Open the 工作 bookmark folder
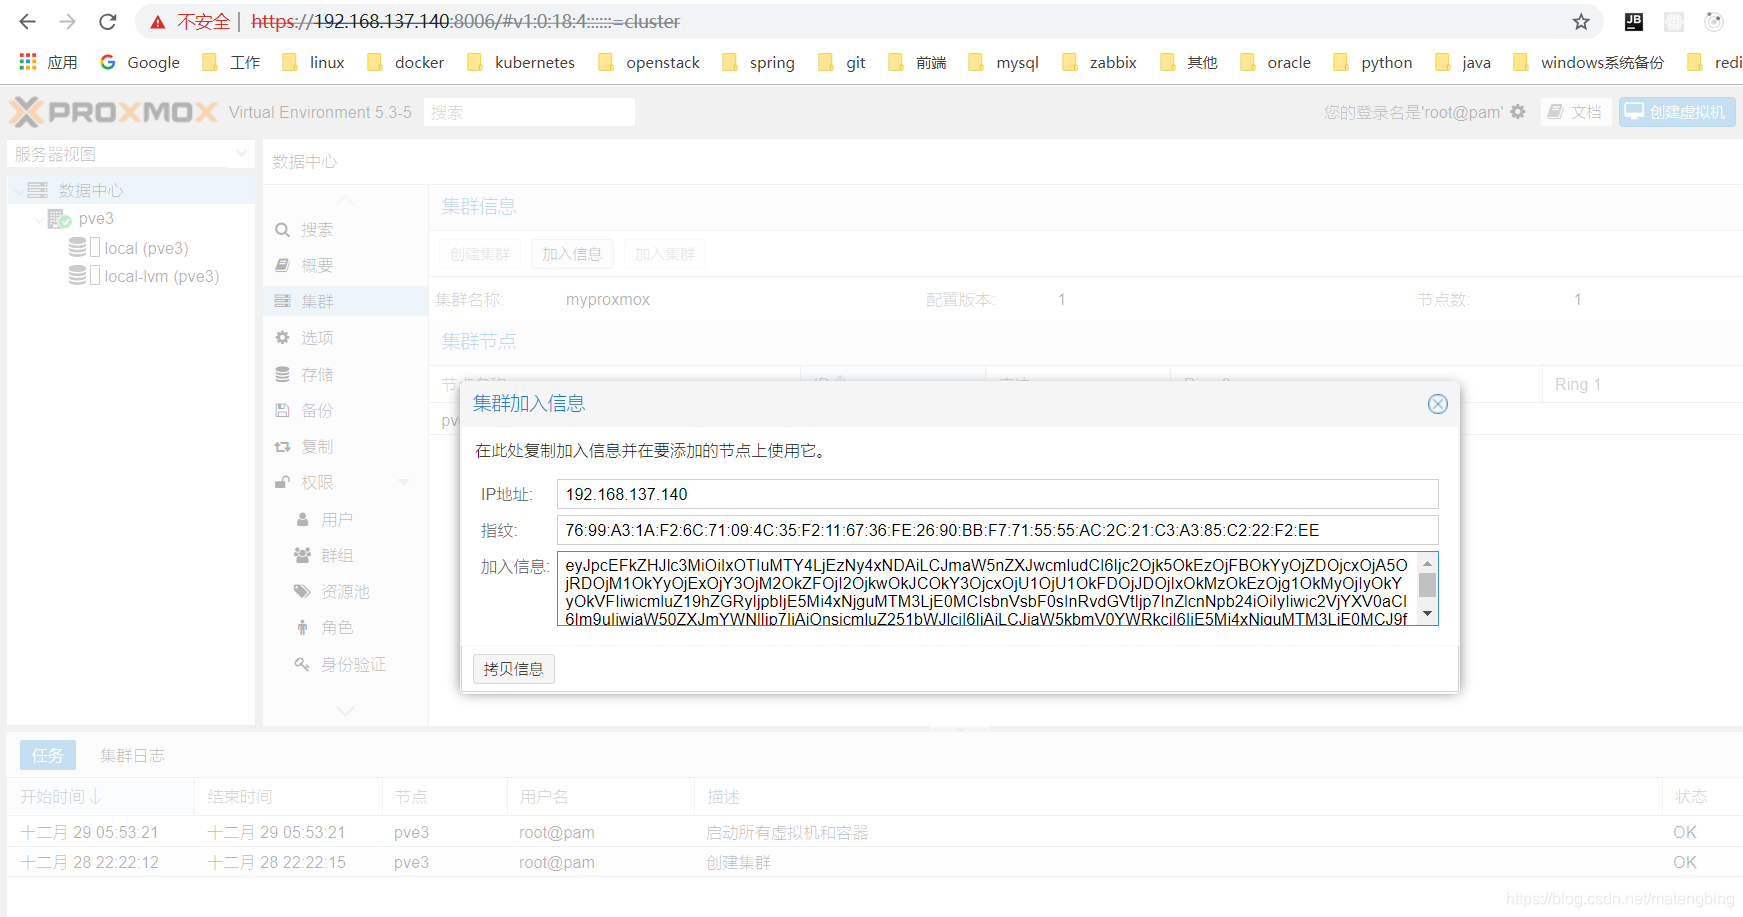1743x917 pixels. click(231, 62)
